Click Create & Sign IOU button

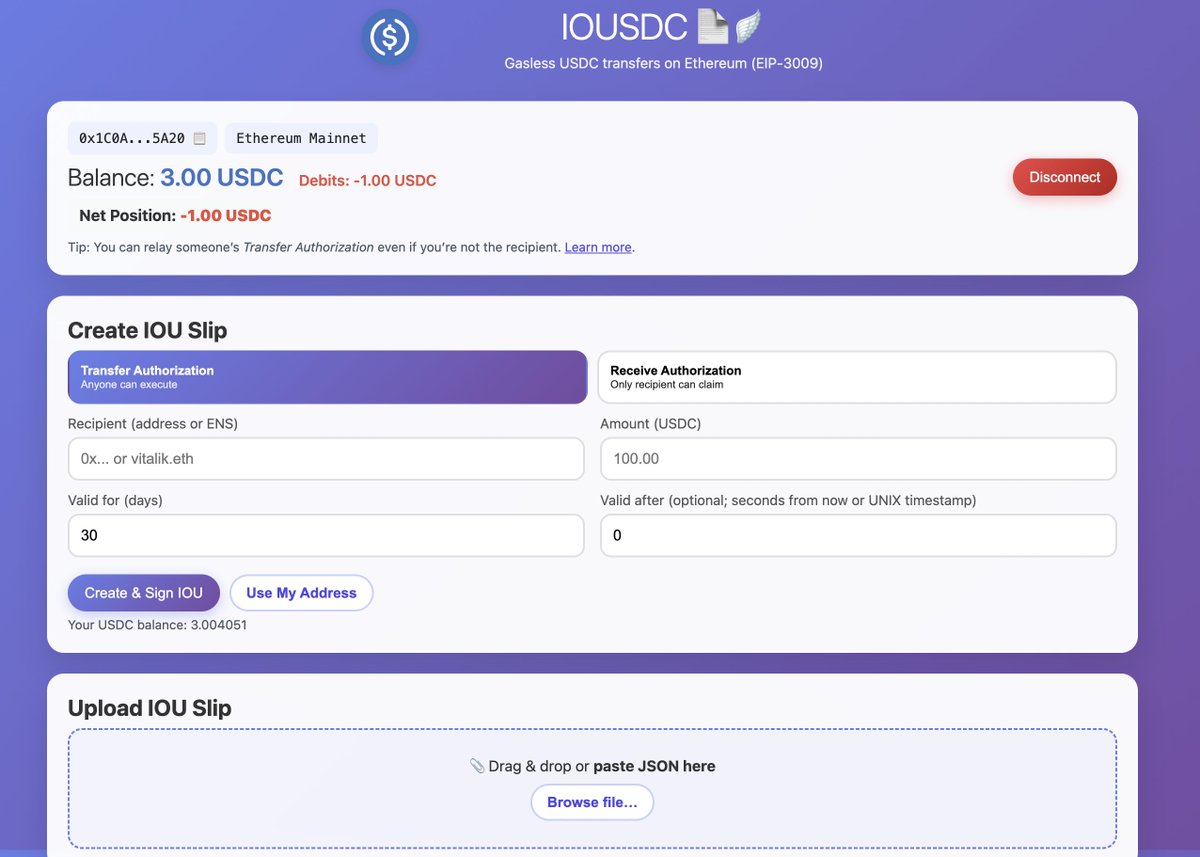144,593
